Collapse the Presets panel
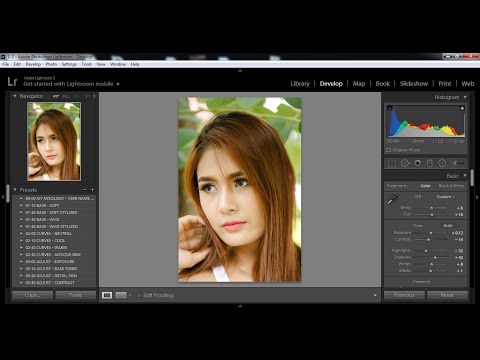The height and width of the screenshot is (360, 480). 15,190
